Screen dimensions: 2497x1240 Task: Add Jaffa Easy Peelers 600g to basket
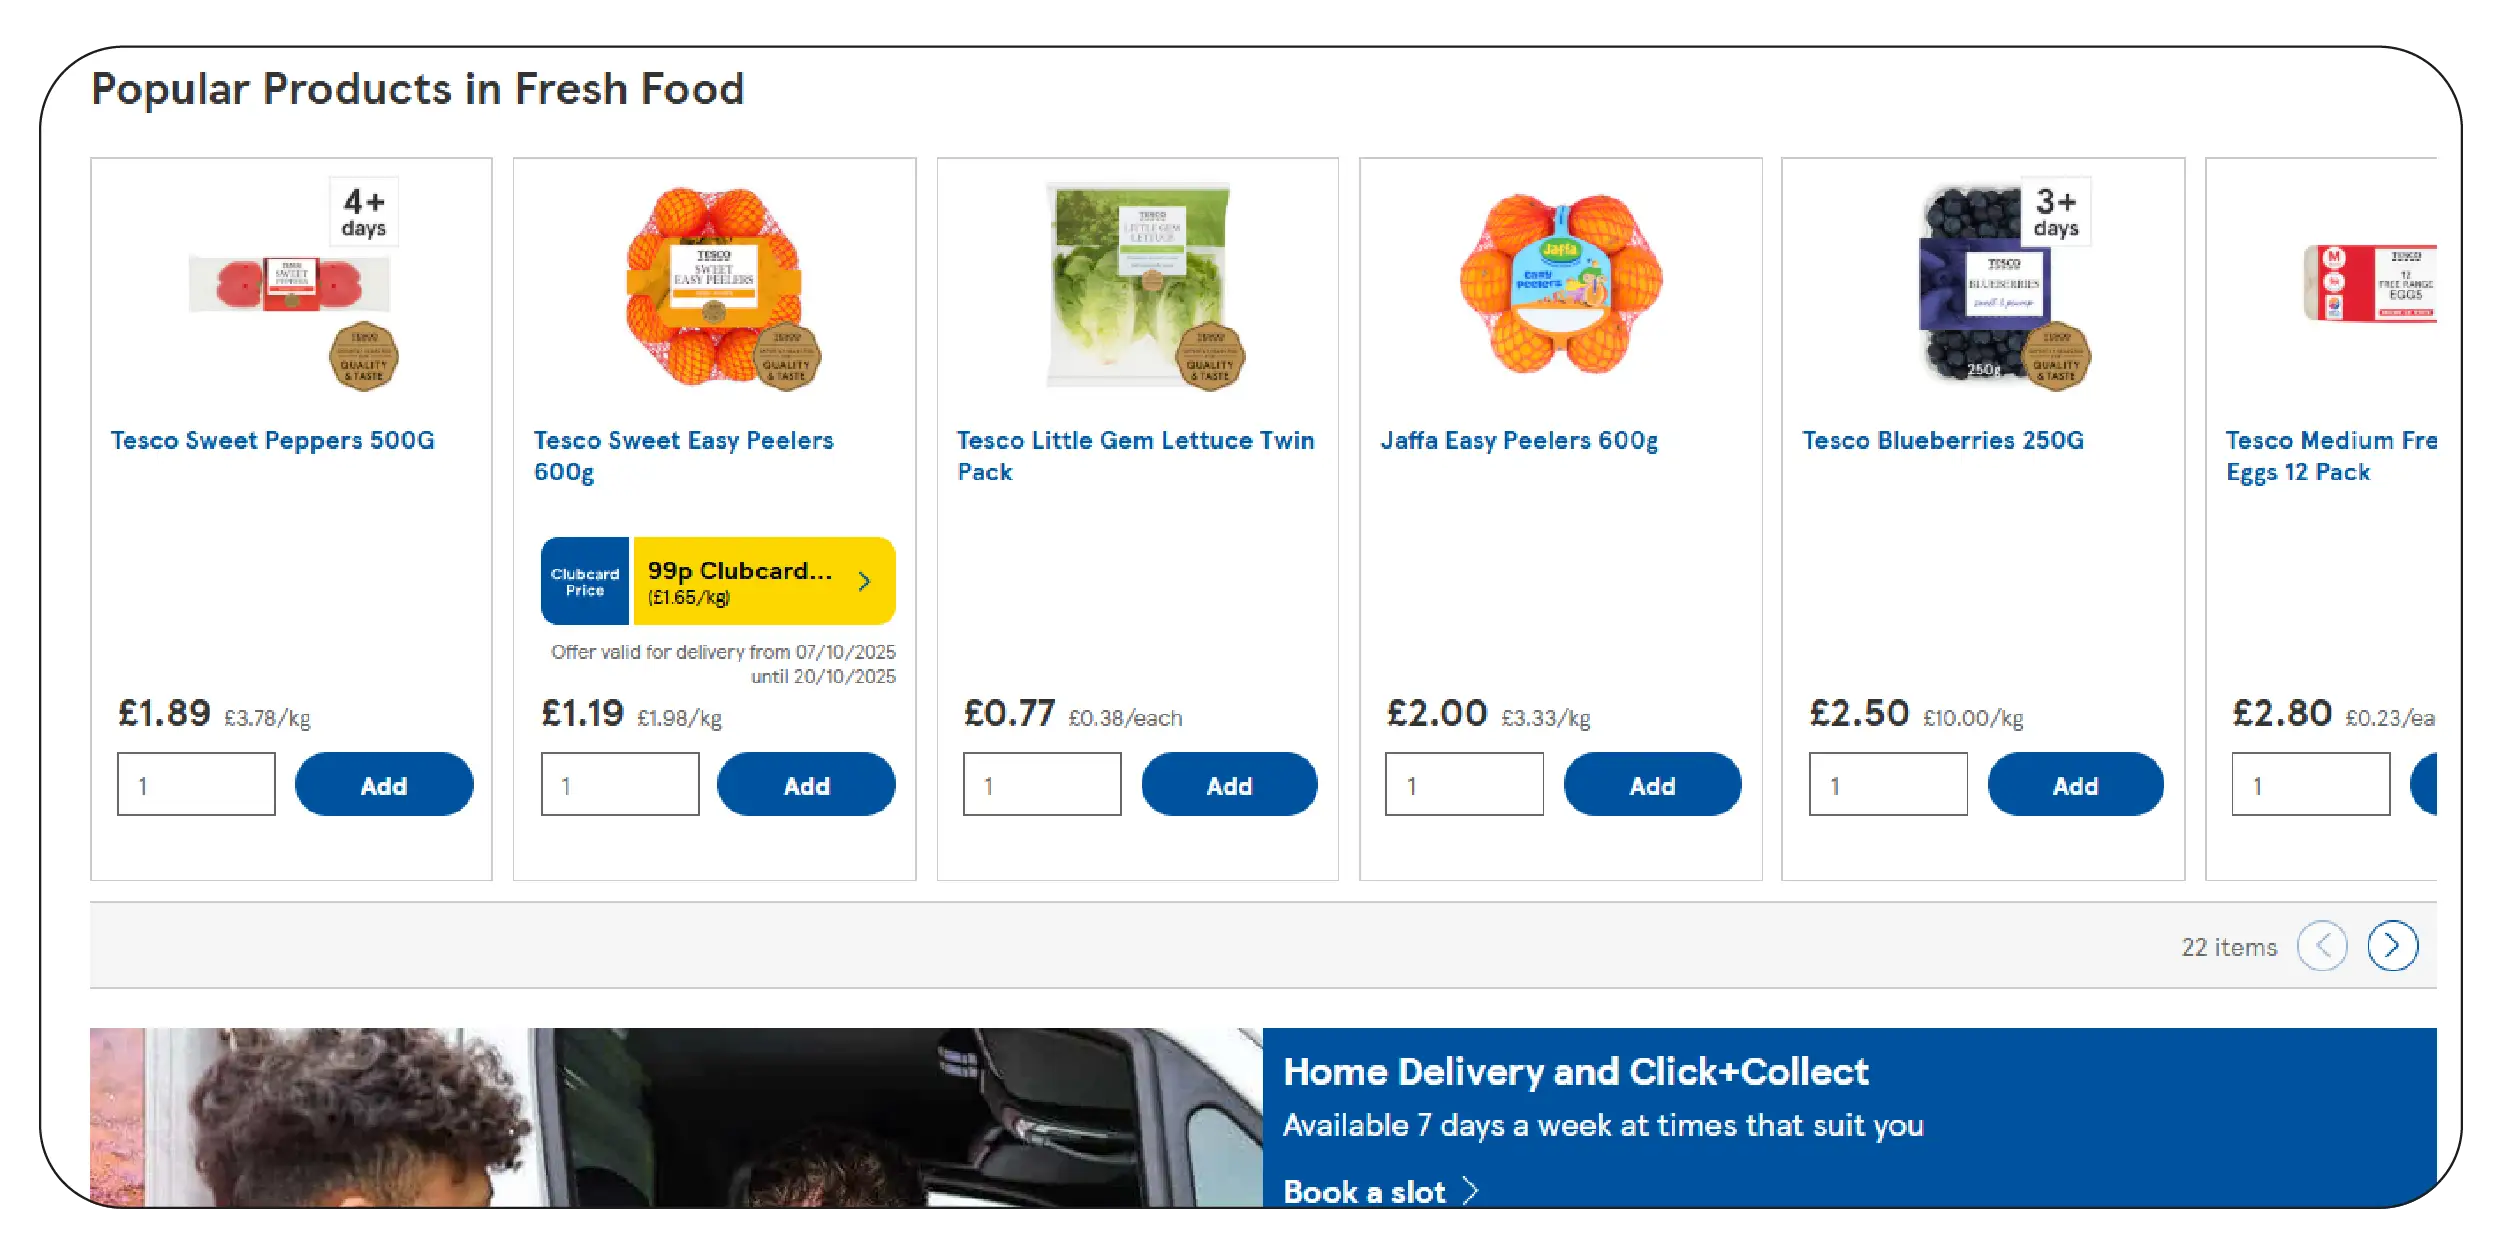pyautogui.click(x=1652, y=784)
